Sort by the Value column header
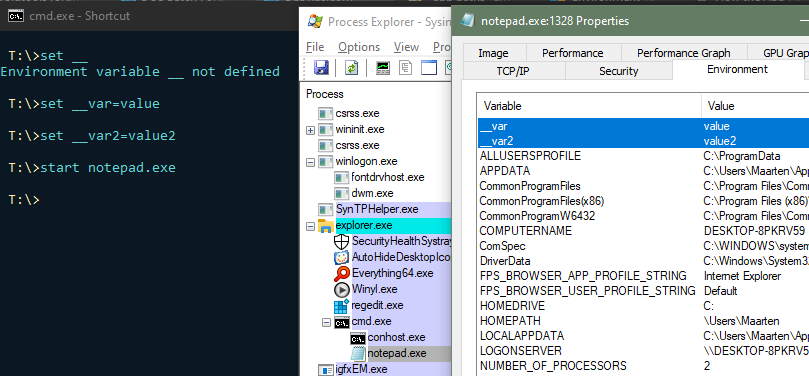 pyautogui.click(x=755, y=106)
